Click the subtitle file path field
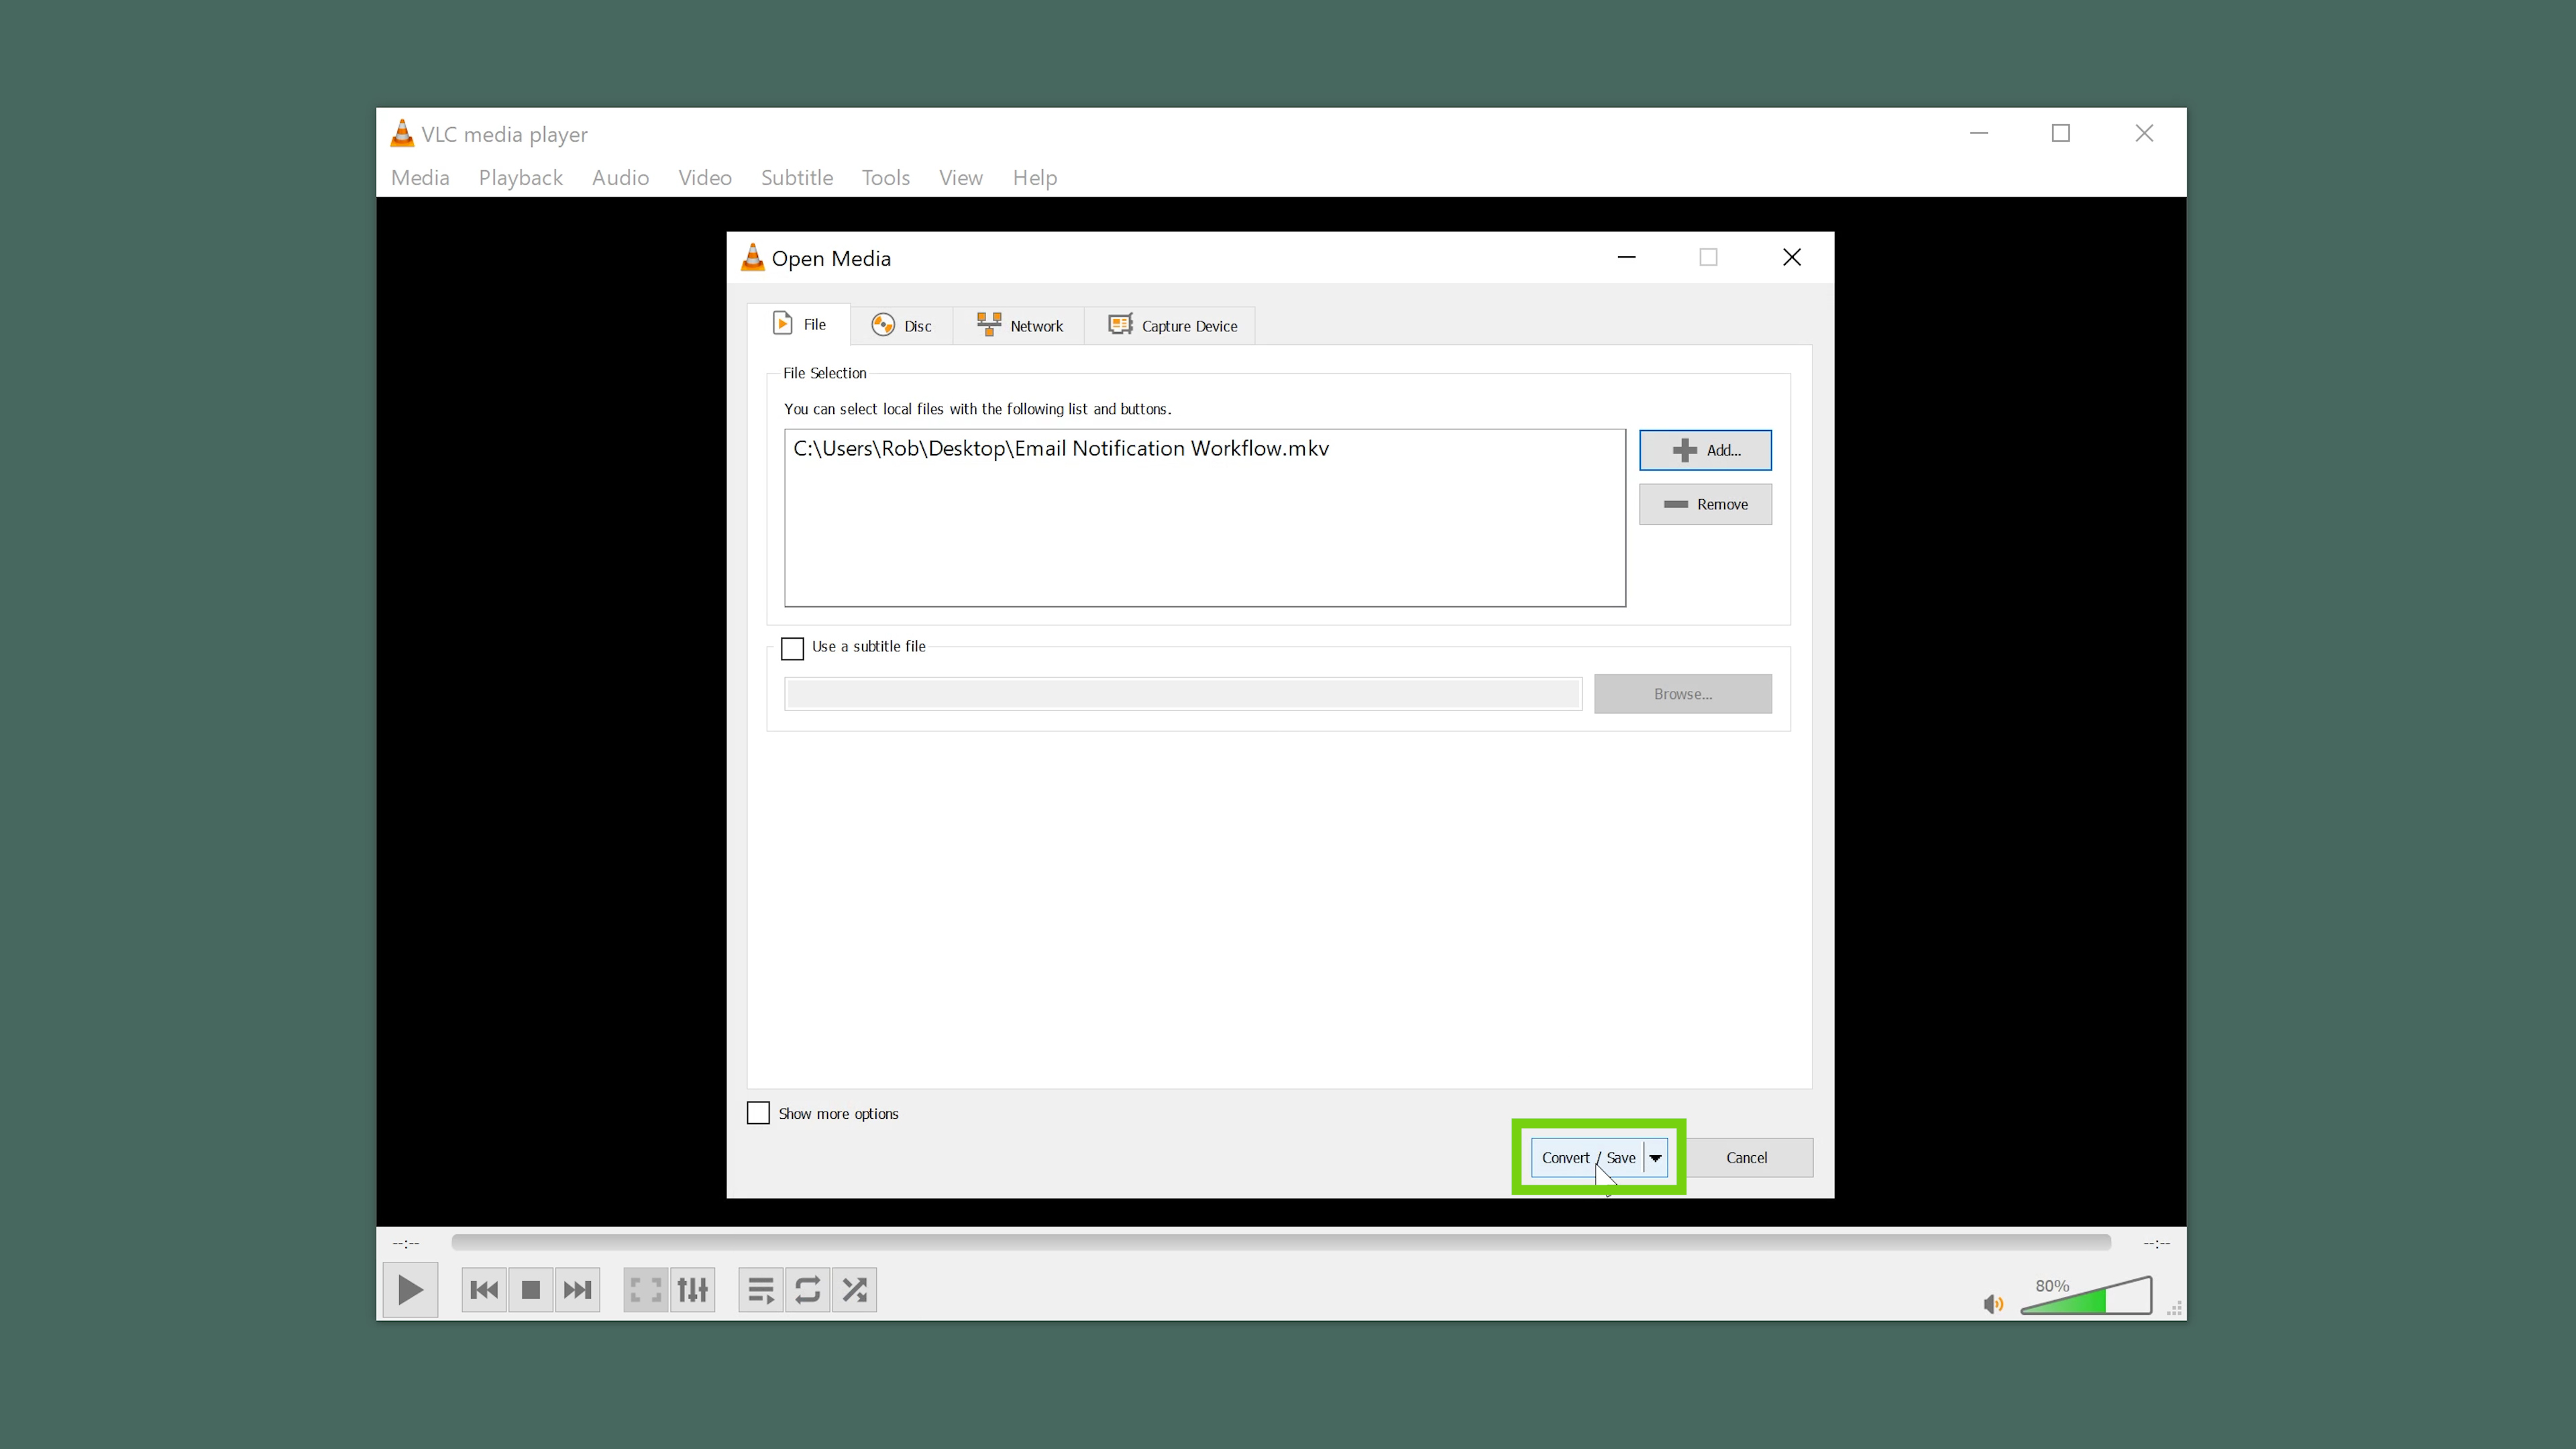 pos(1183,694)
